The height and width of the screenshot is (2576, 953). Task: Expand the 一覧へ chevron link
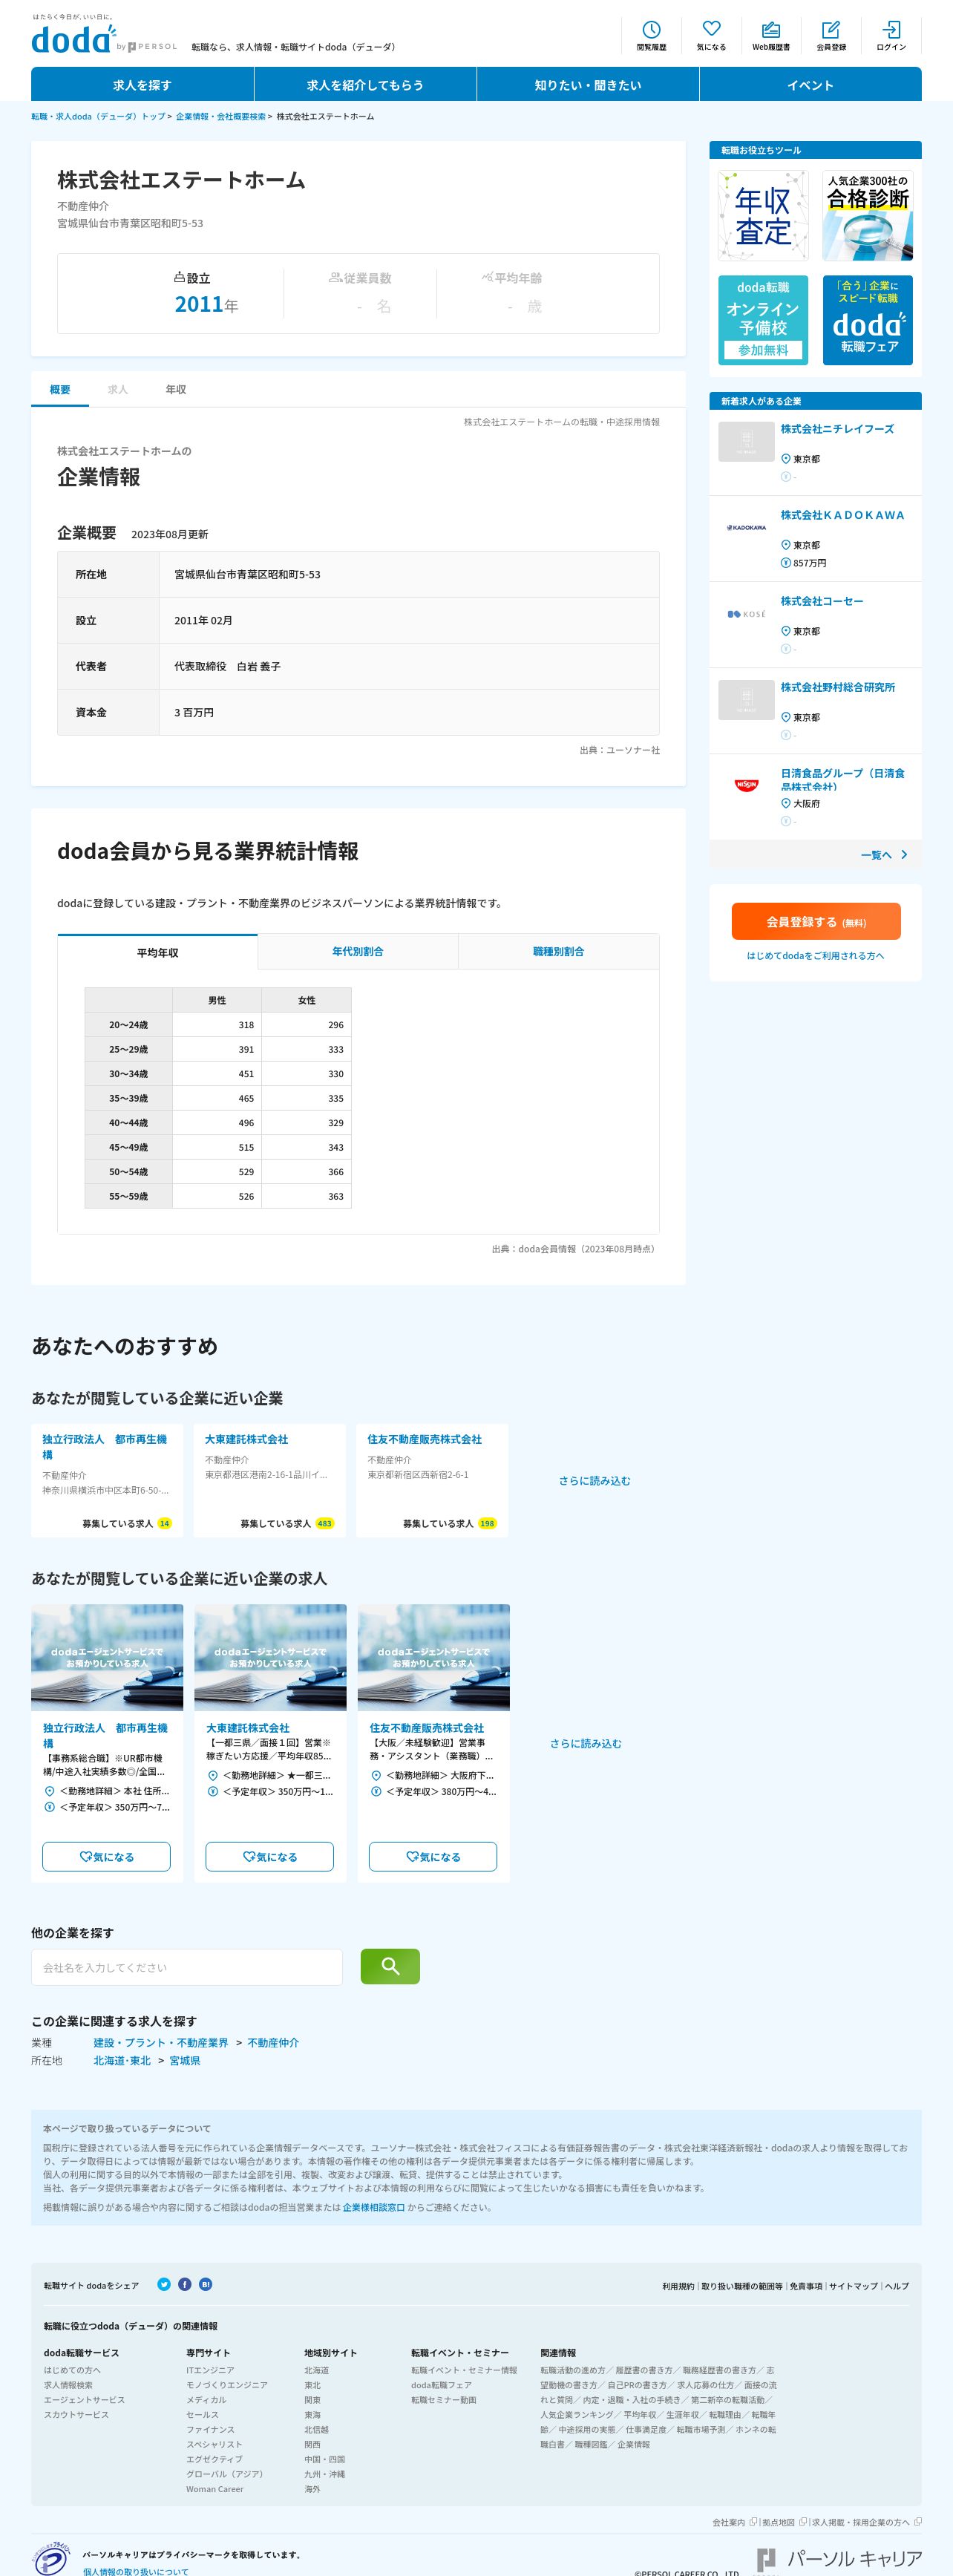[x=884, y=854]
